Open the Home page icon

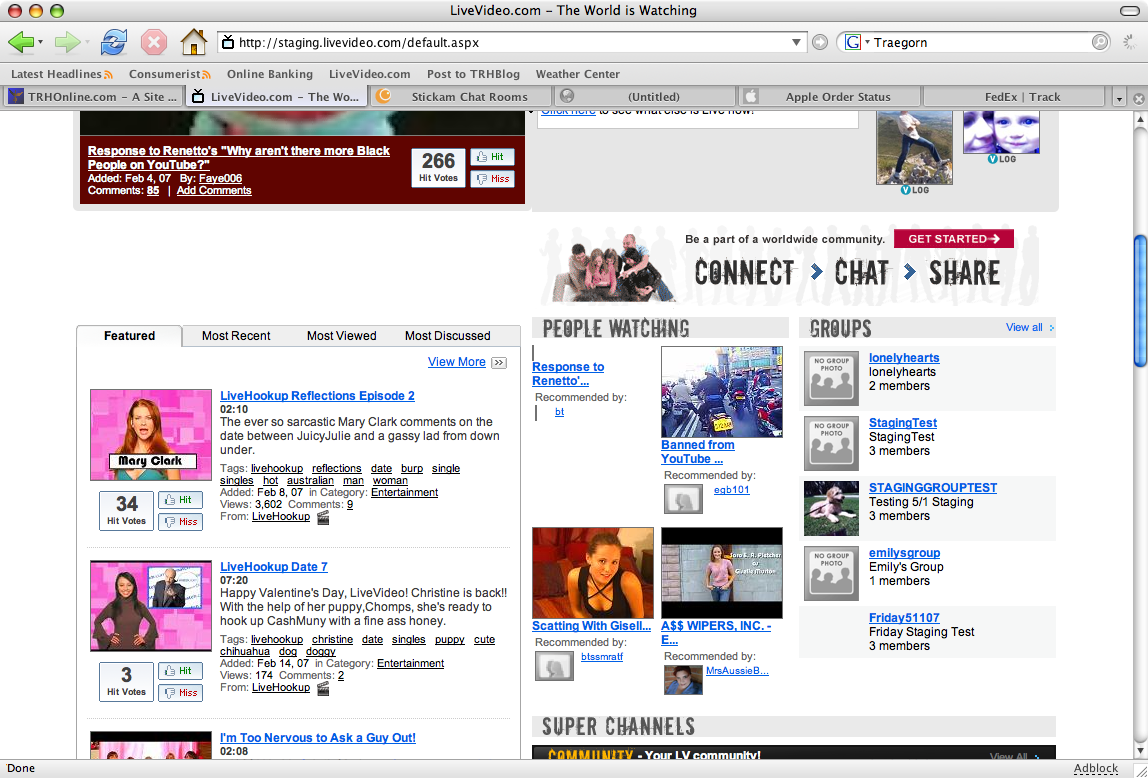(x=194, y=42)
